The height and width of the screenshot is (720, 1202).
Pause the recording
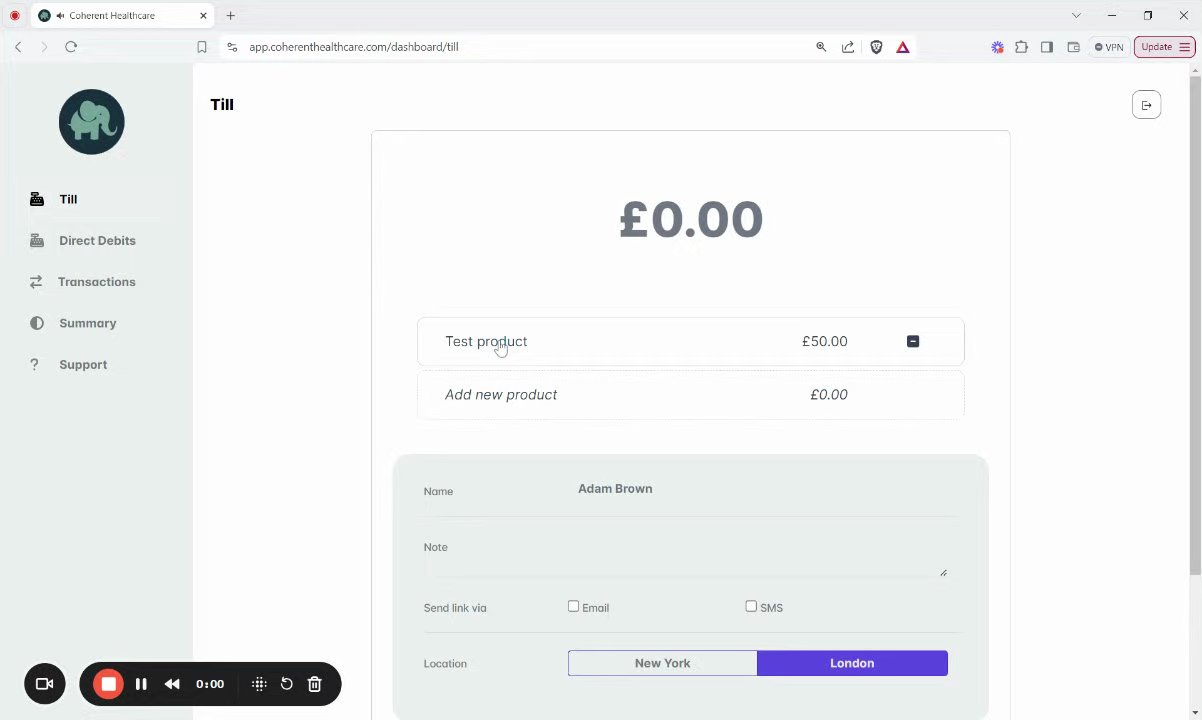[141, 684]
